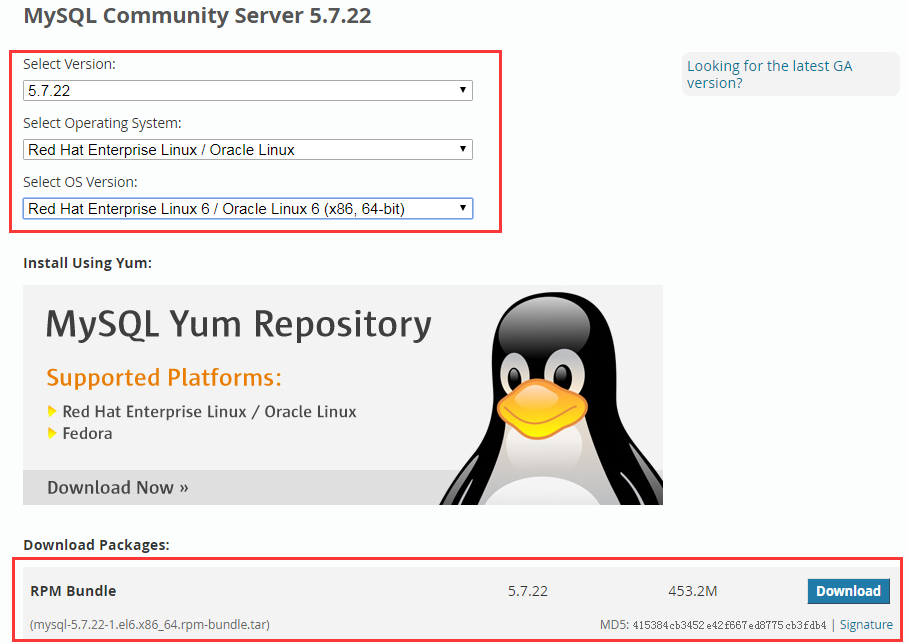Click the 'Supported Platforms:' orange heading

[164, 378]
